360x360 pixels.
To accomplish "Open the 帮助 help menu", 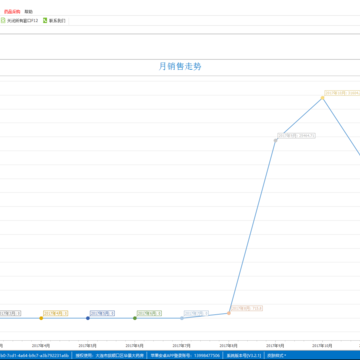I will 29,12.
